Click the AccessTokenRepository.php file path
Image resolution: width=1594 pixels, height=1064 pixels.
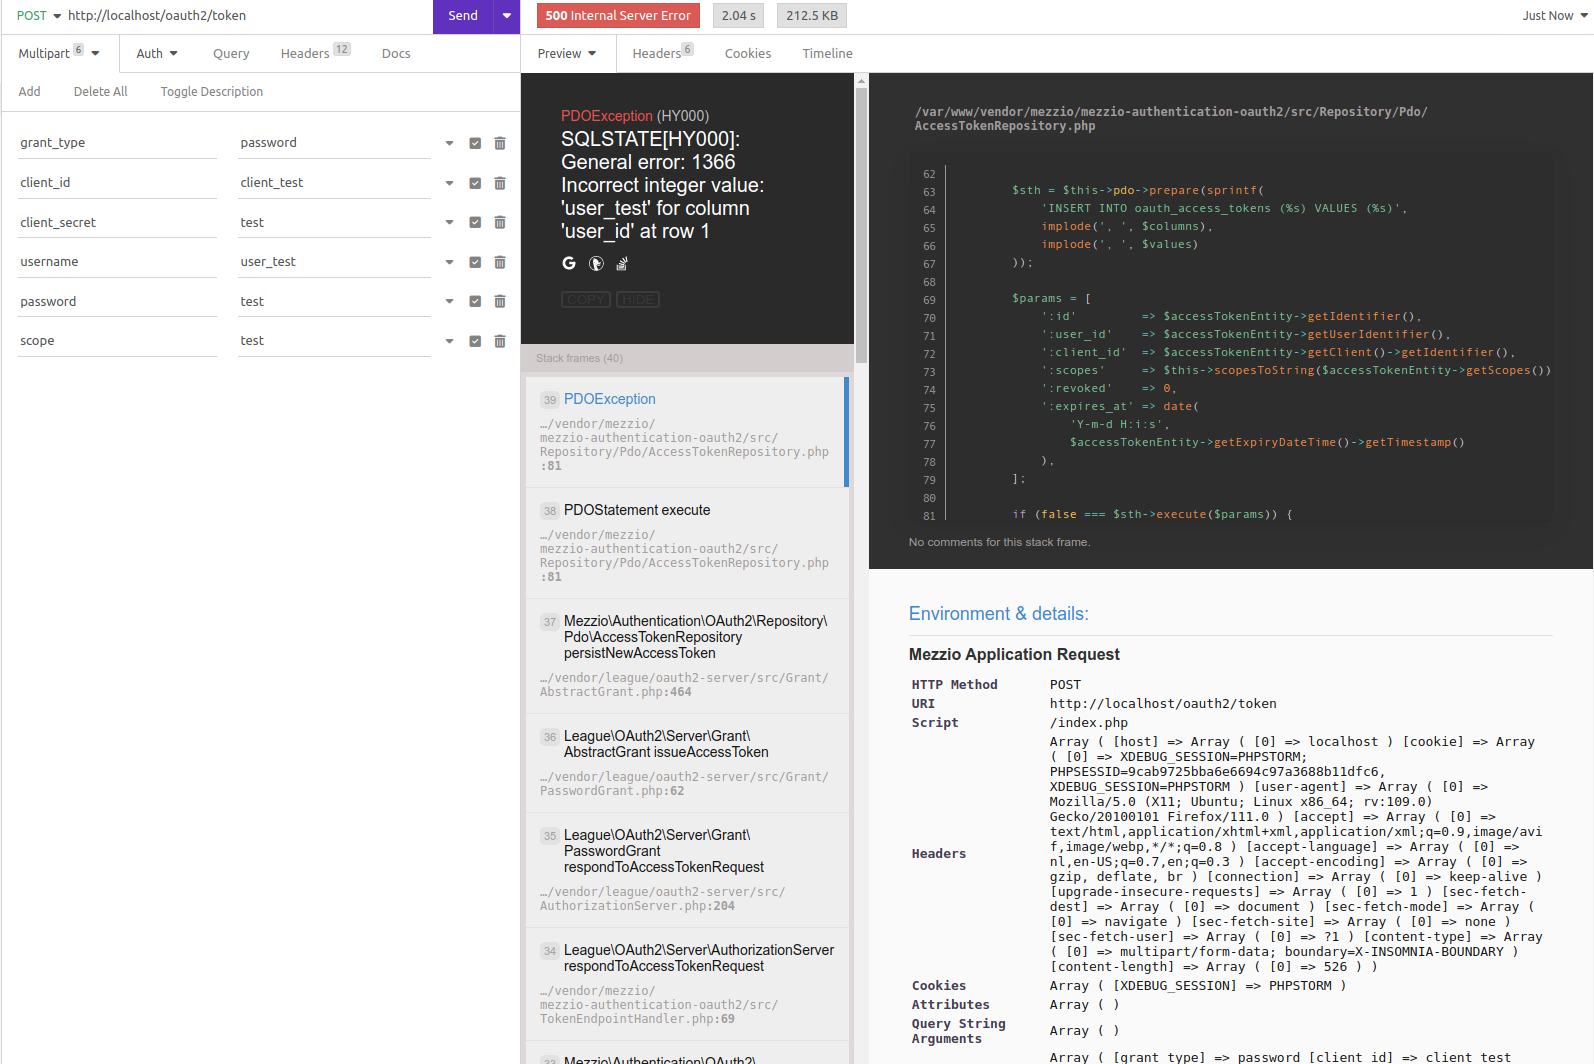click(x=1171, y=119)
